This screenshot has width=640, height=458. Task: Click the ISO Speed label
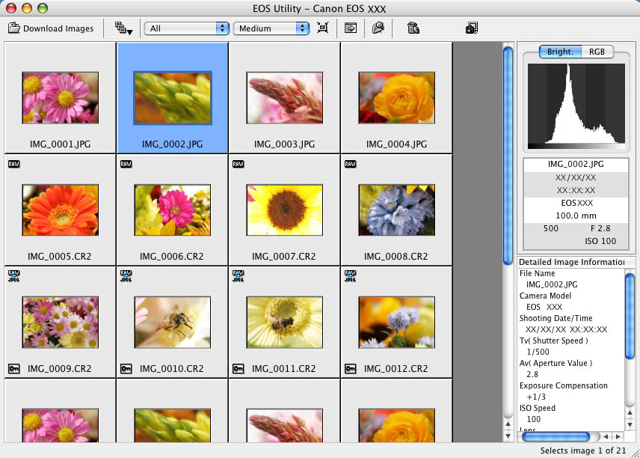click(x=537, y=408)
